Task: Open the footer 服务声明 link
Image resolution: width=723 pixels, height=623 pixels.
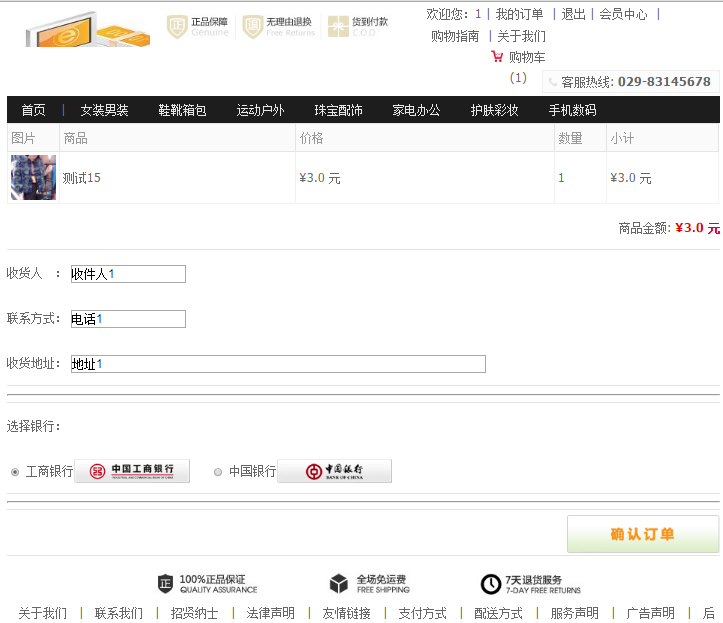Action: 574,613
